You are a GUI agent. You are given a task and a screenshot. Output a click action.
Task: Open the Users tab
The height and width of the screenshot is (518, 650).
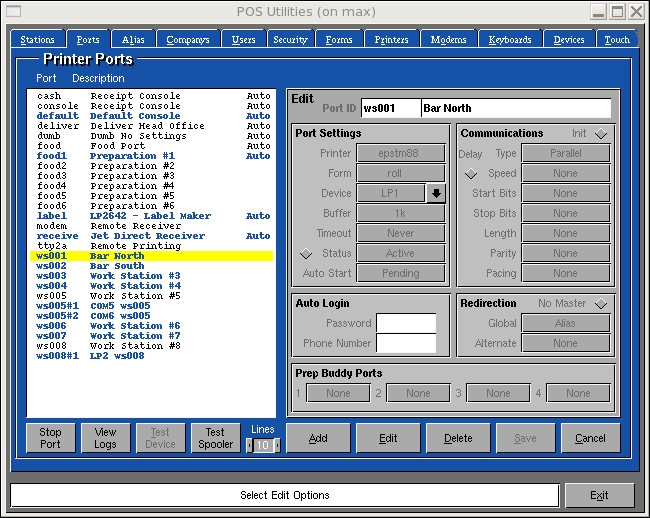pyautogui.click(x=243, y=40)
